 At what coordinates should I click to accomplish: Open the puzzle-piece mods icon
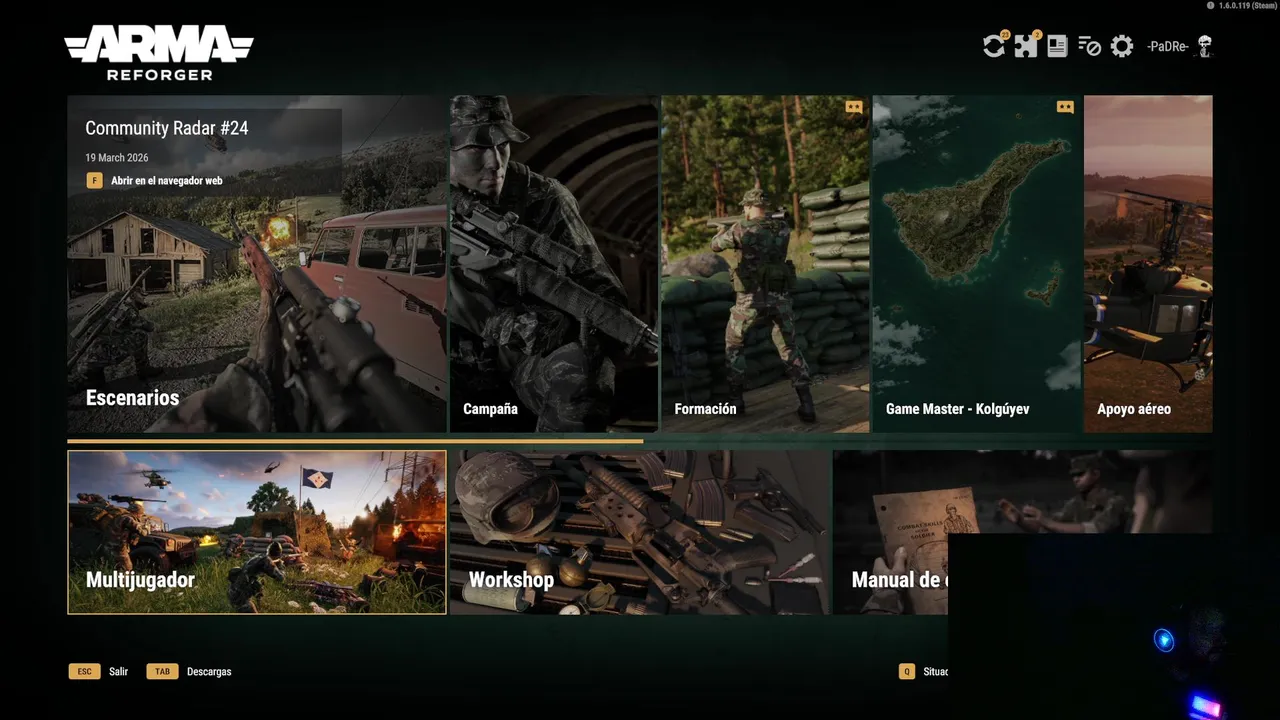pos(1026,46)
